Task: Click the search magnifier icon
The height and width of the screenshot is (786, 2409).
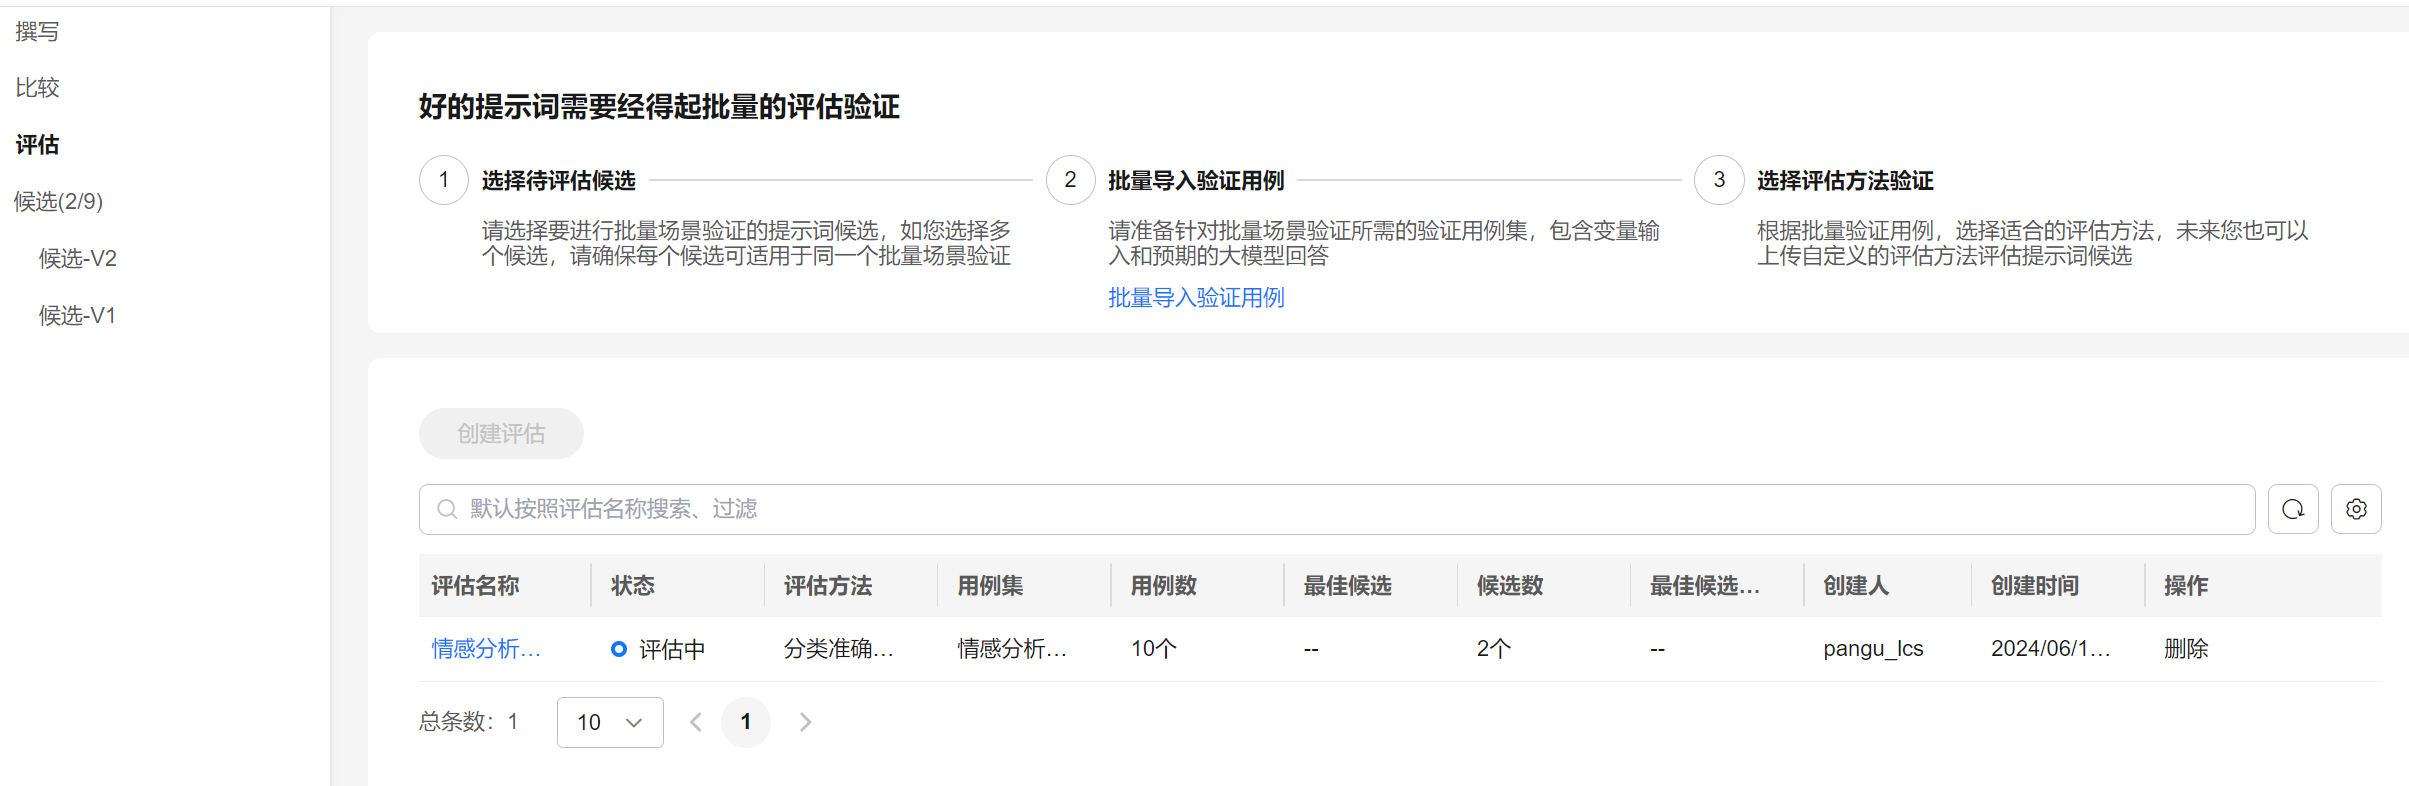Action: click(x=447, y=510)
